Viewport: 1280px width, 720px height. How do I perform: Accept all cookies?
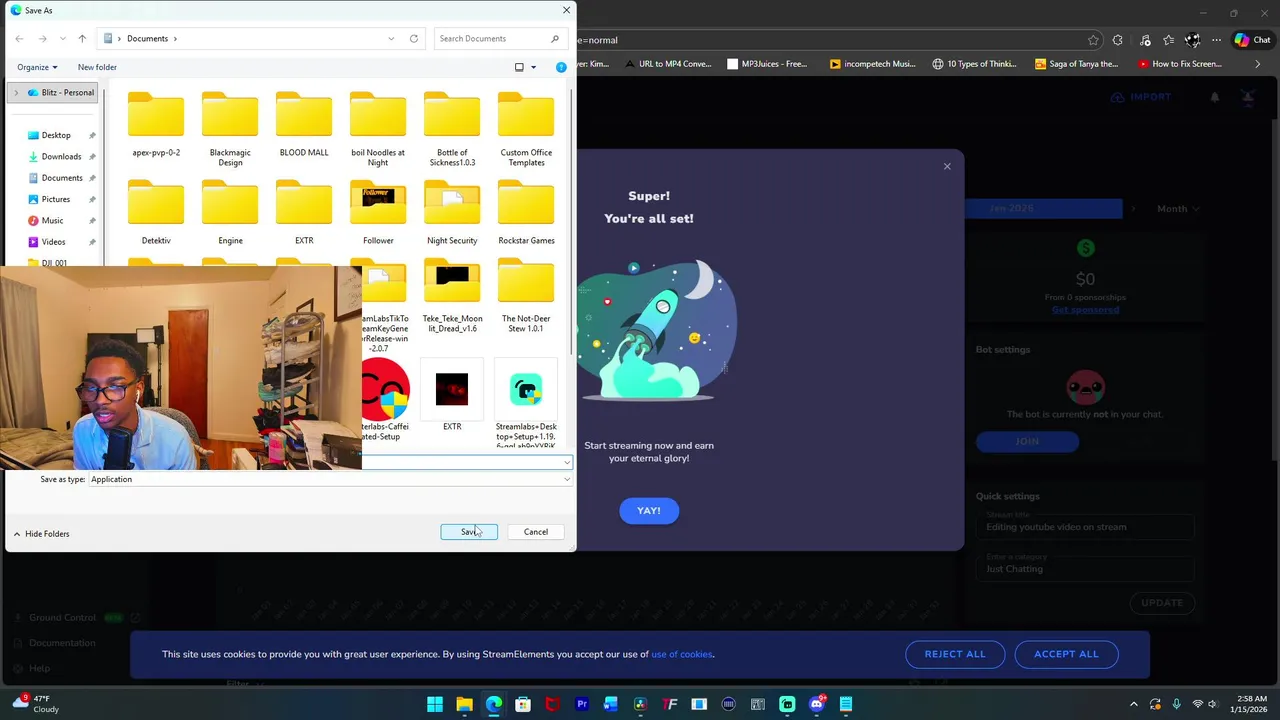[x=1066, y=654]
